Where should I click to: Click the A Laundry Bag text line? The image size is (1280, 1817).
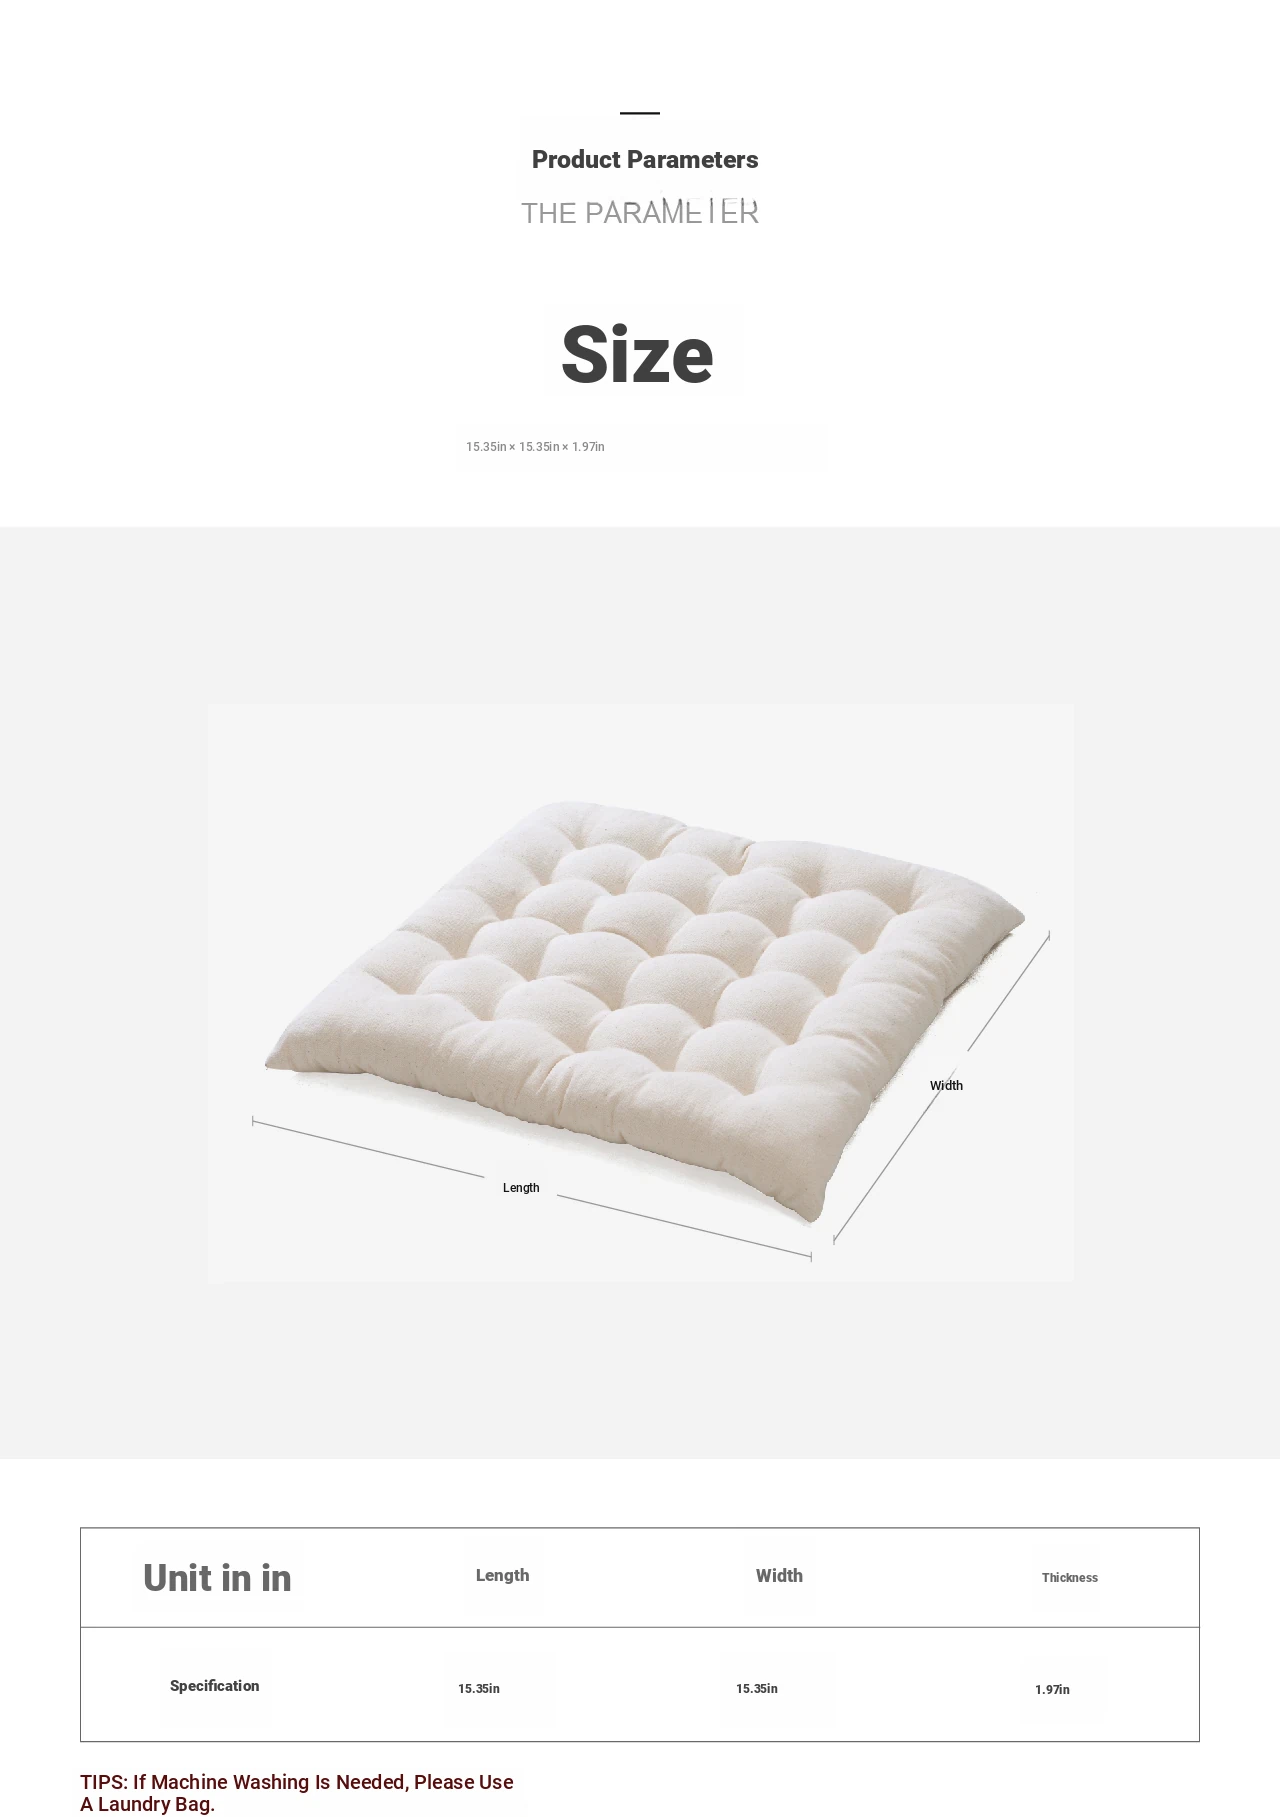148,1805
